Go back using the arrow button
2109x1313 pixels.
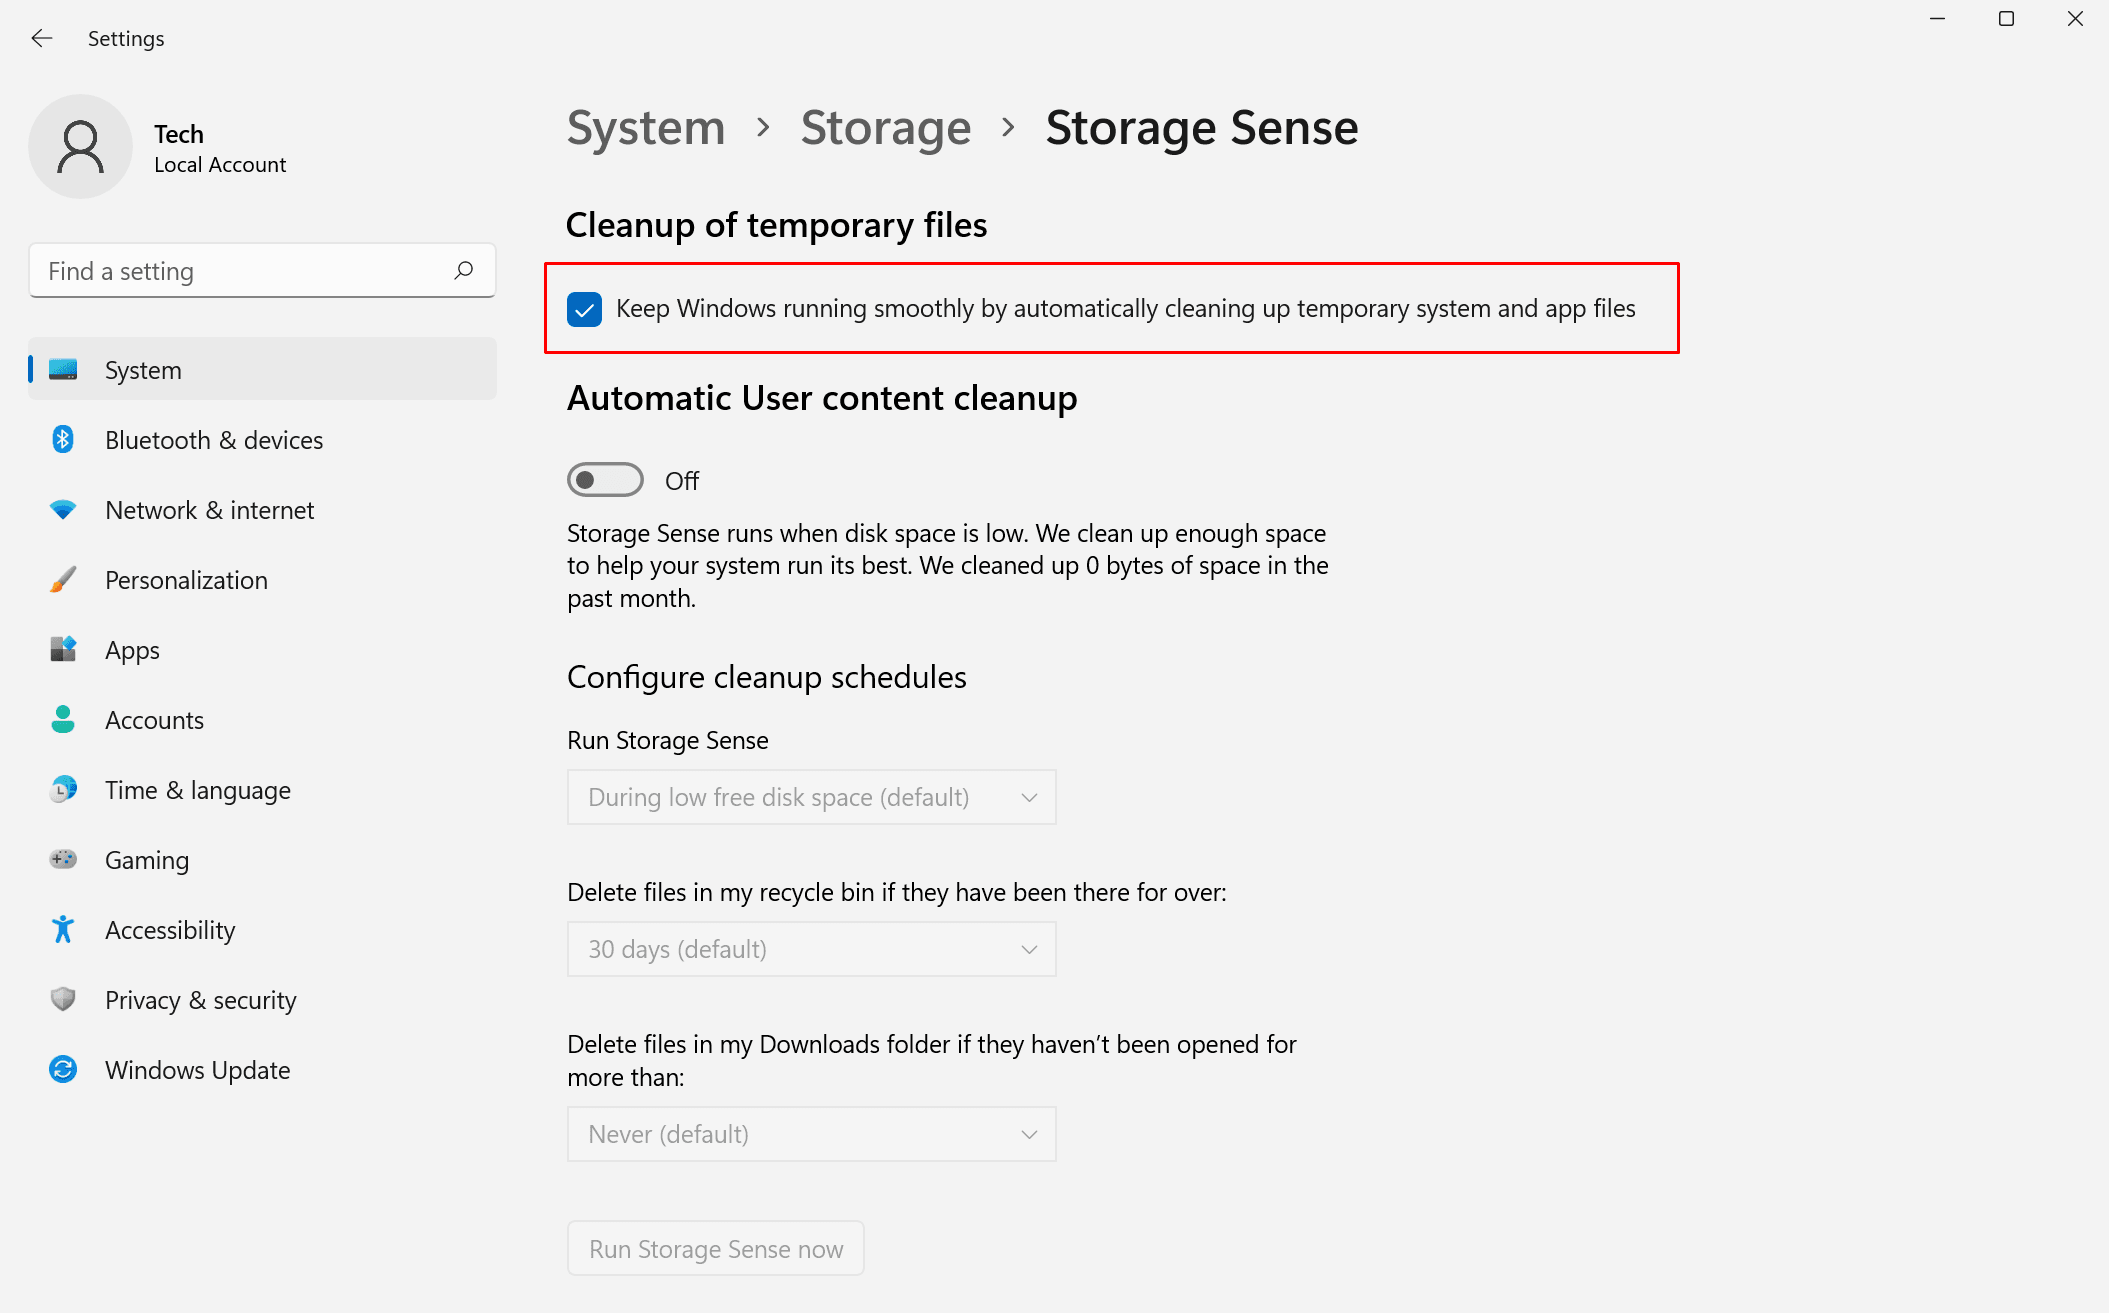tap(42, 38)
